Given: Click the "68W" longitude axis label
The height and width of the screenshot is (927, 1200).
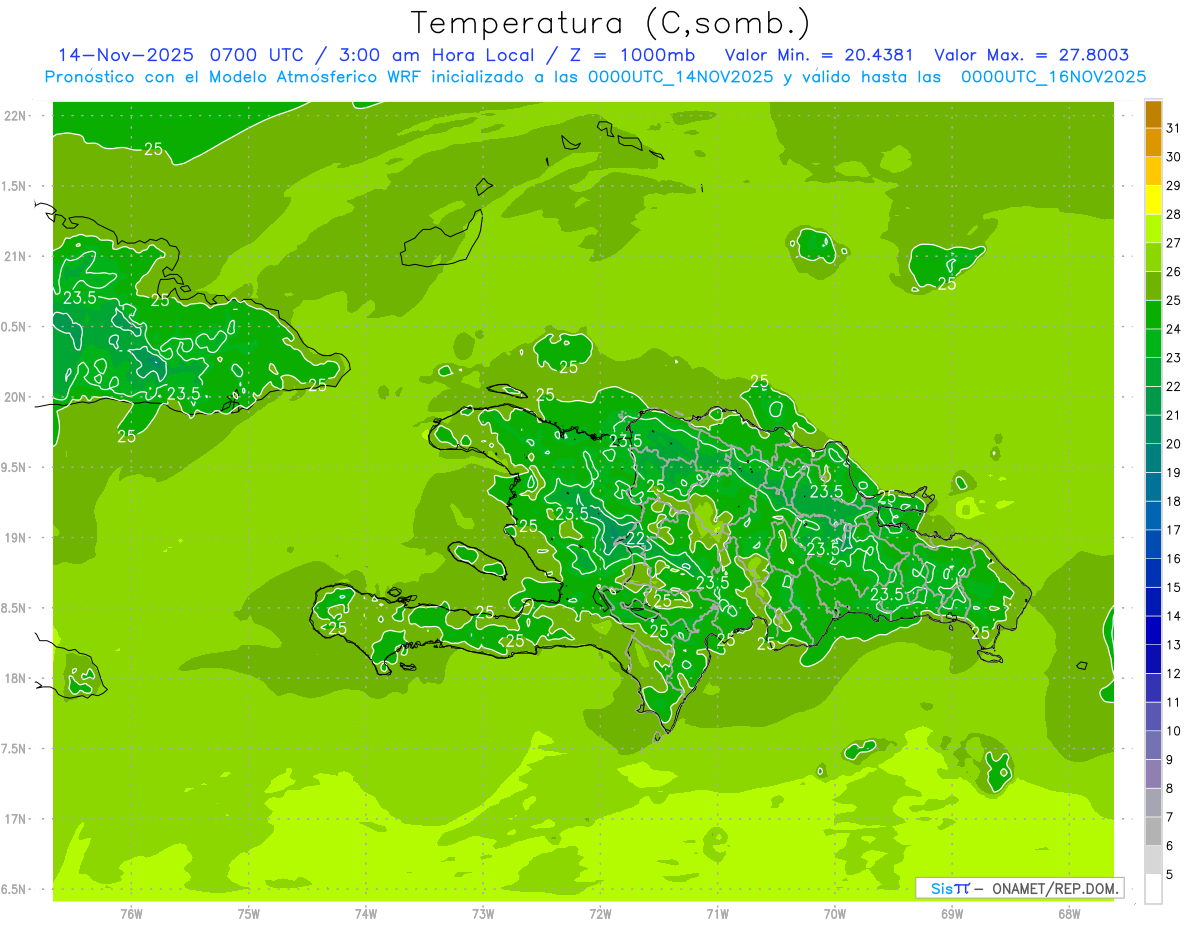Looking at the screenshot, I should (1069, 914).
